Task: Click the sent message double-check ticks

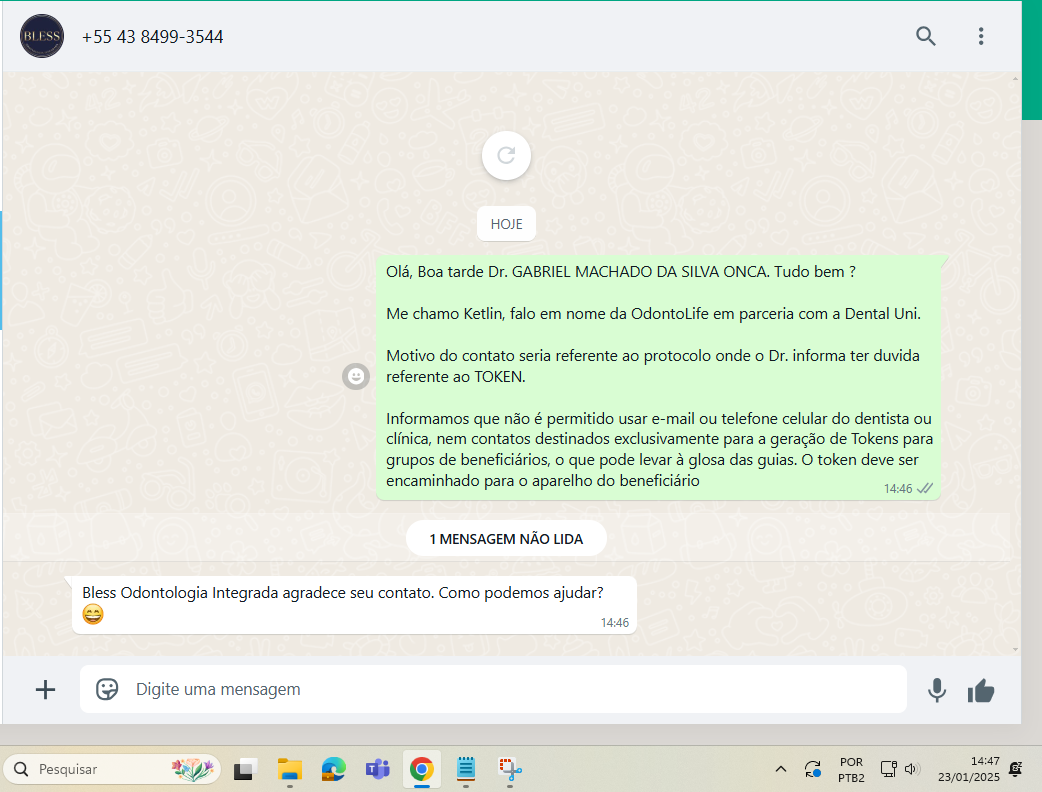Action: coord(924,488)
